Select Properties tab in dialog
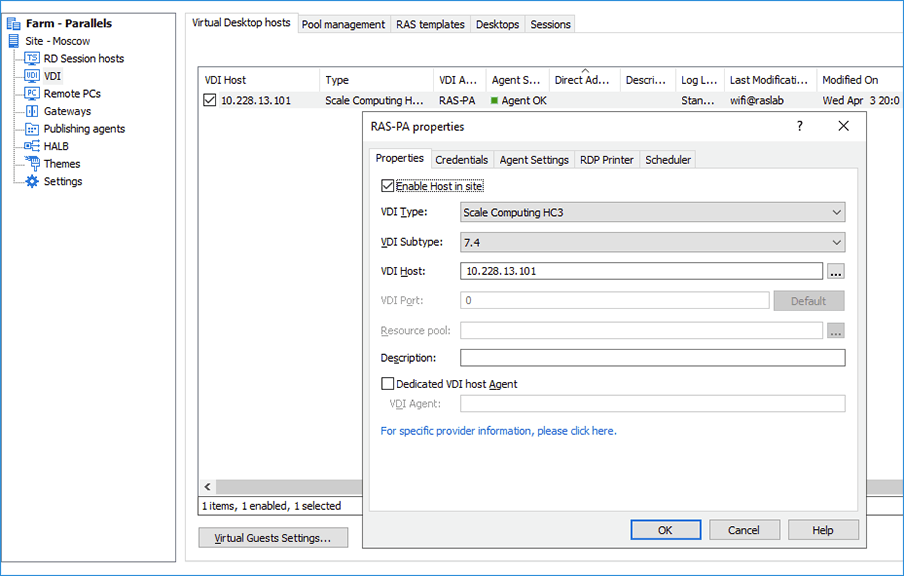This screenshot has height=576, width=904. (400, 158)
